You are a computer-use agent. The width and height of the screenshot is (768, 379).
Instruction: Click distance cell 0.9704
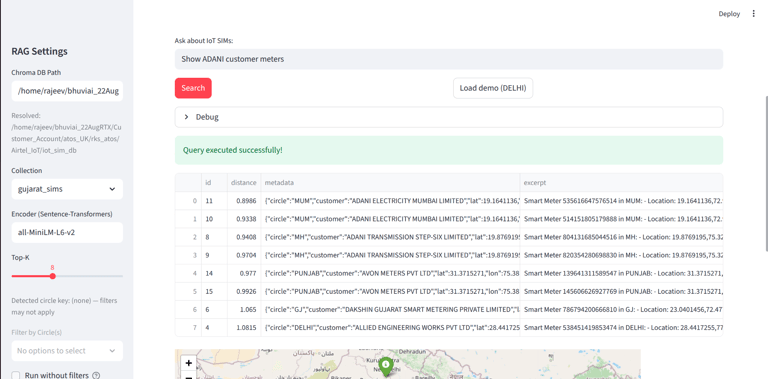[244, 255]
